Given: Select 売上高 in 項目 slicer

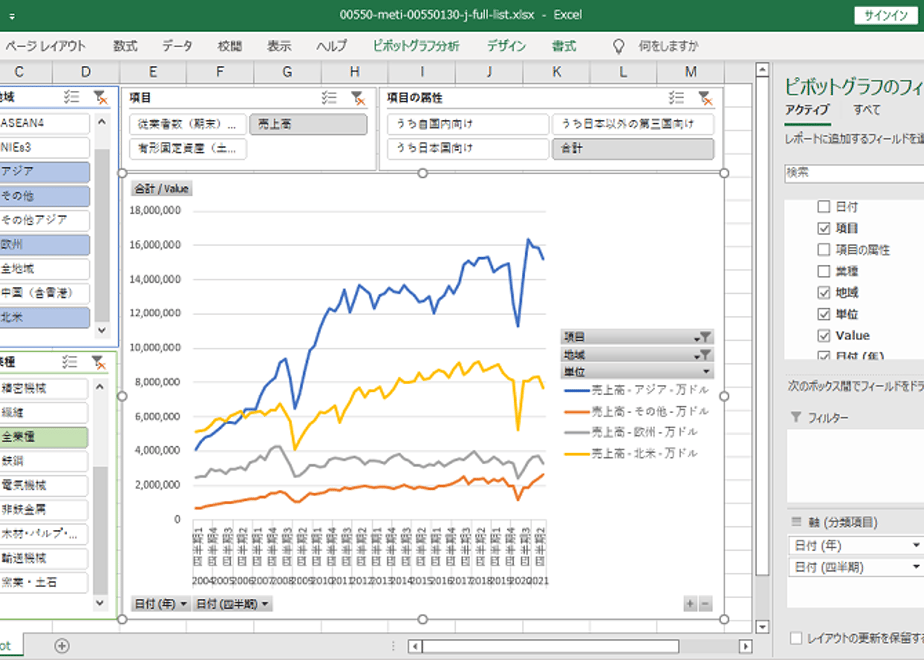Looking at the screenshot, I should [x=308, y=124].
